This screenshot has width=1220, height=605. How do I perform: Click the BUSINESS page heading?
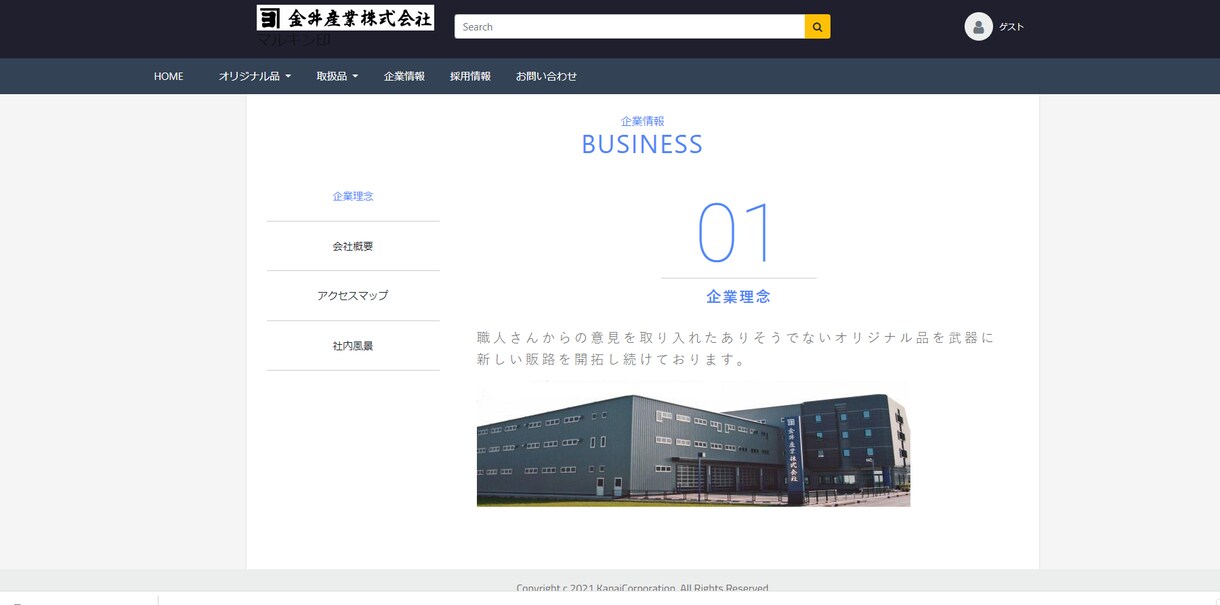point(642,144)
